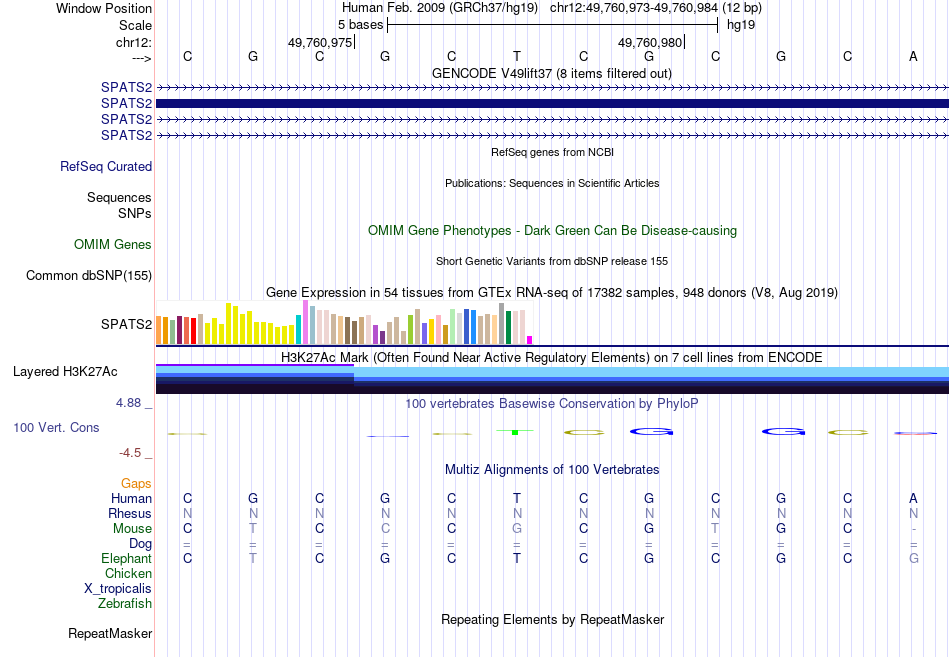Open RefSeq genes from NCBI title
Image resolution: width=950 pixels, height=657 pixels.
coord(552,152)
